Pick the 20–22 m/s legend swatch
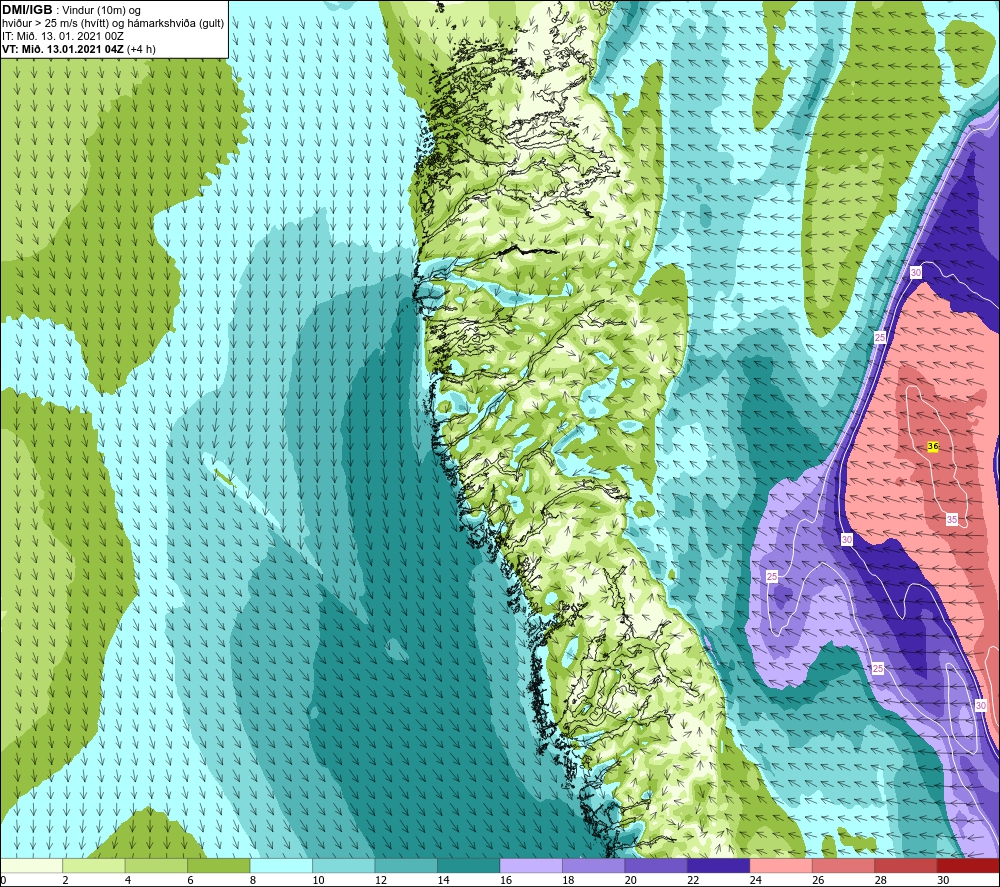 pos(656,865)
